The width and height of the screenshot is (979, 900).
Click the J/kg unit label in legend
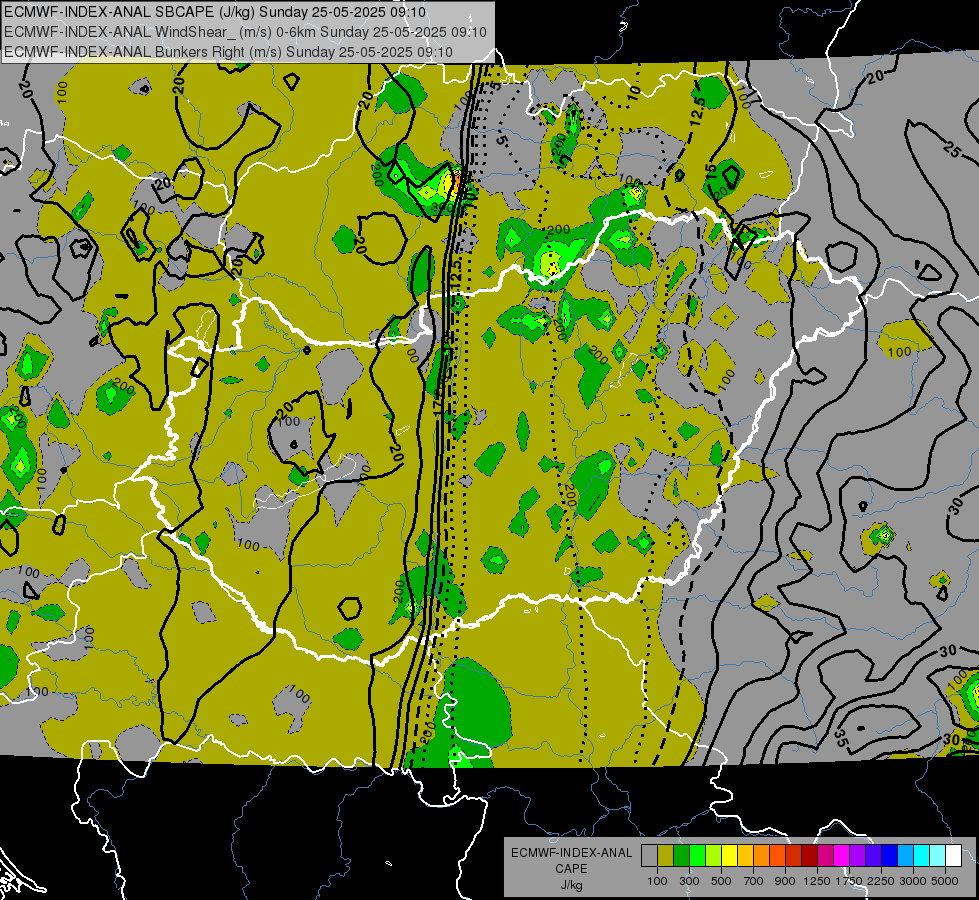point(571,885)
